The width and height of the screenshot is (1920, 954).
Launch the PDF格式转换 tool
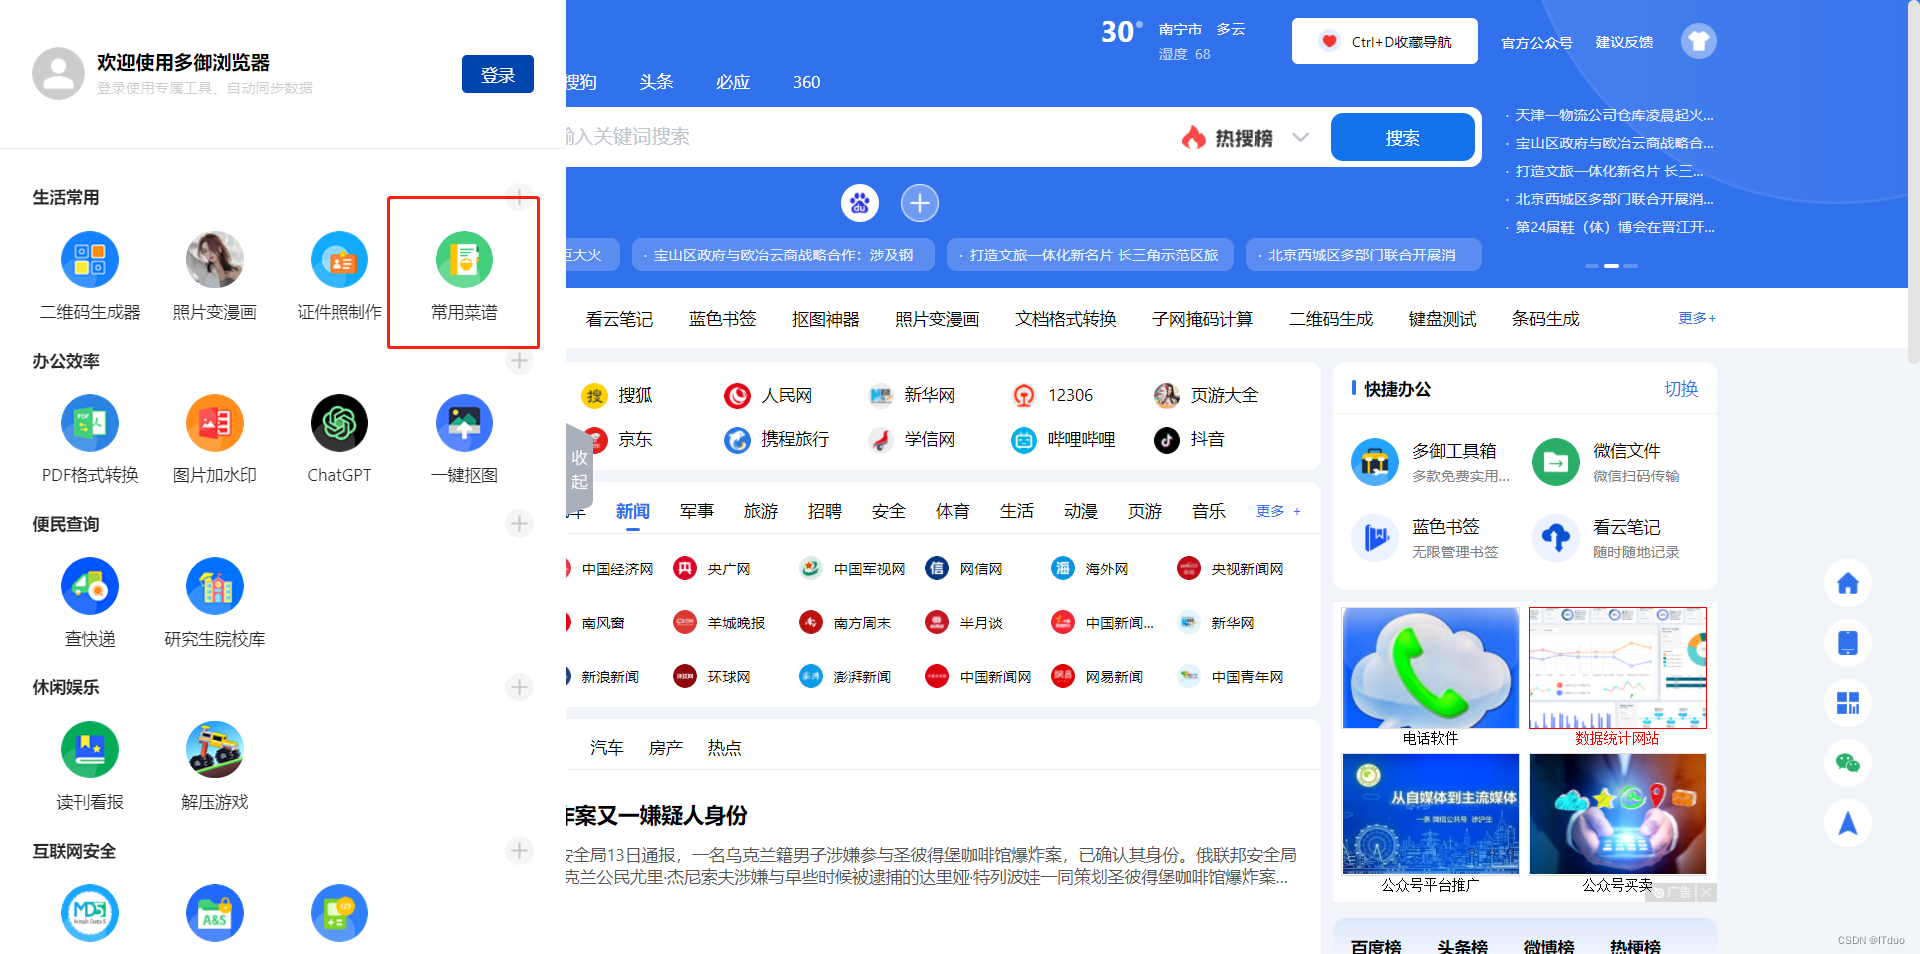tap(90, 423)
